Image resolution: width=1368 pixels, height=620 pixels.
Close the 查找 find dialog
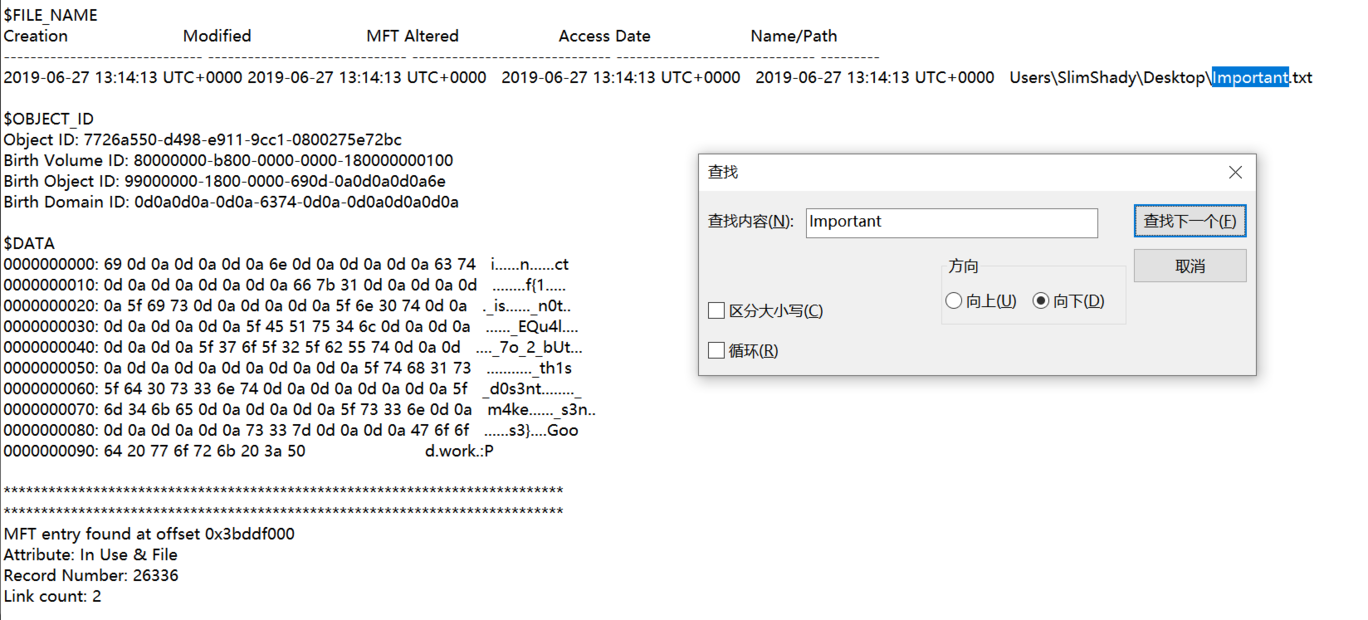tap(1235, 172)
